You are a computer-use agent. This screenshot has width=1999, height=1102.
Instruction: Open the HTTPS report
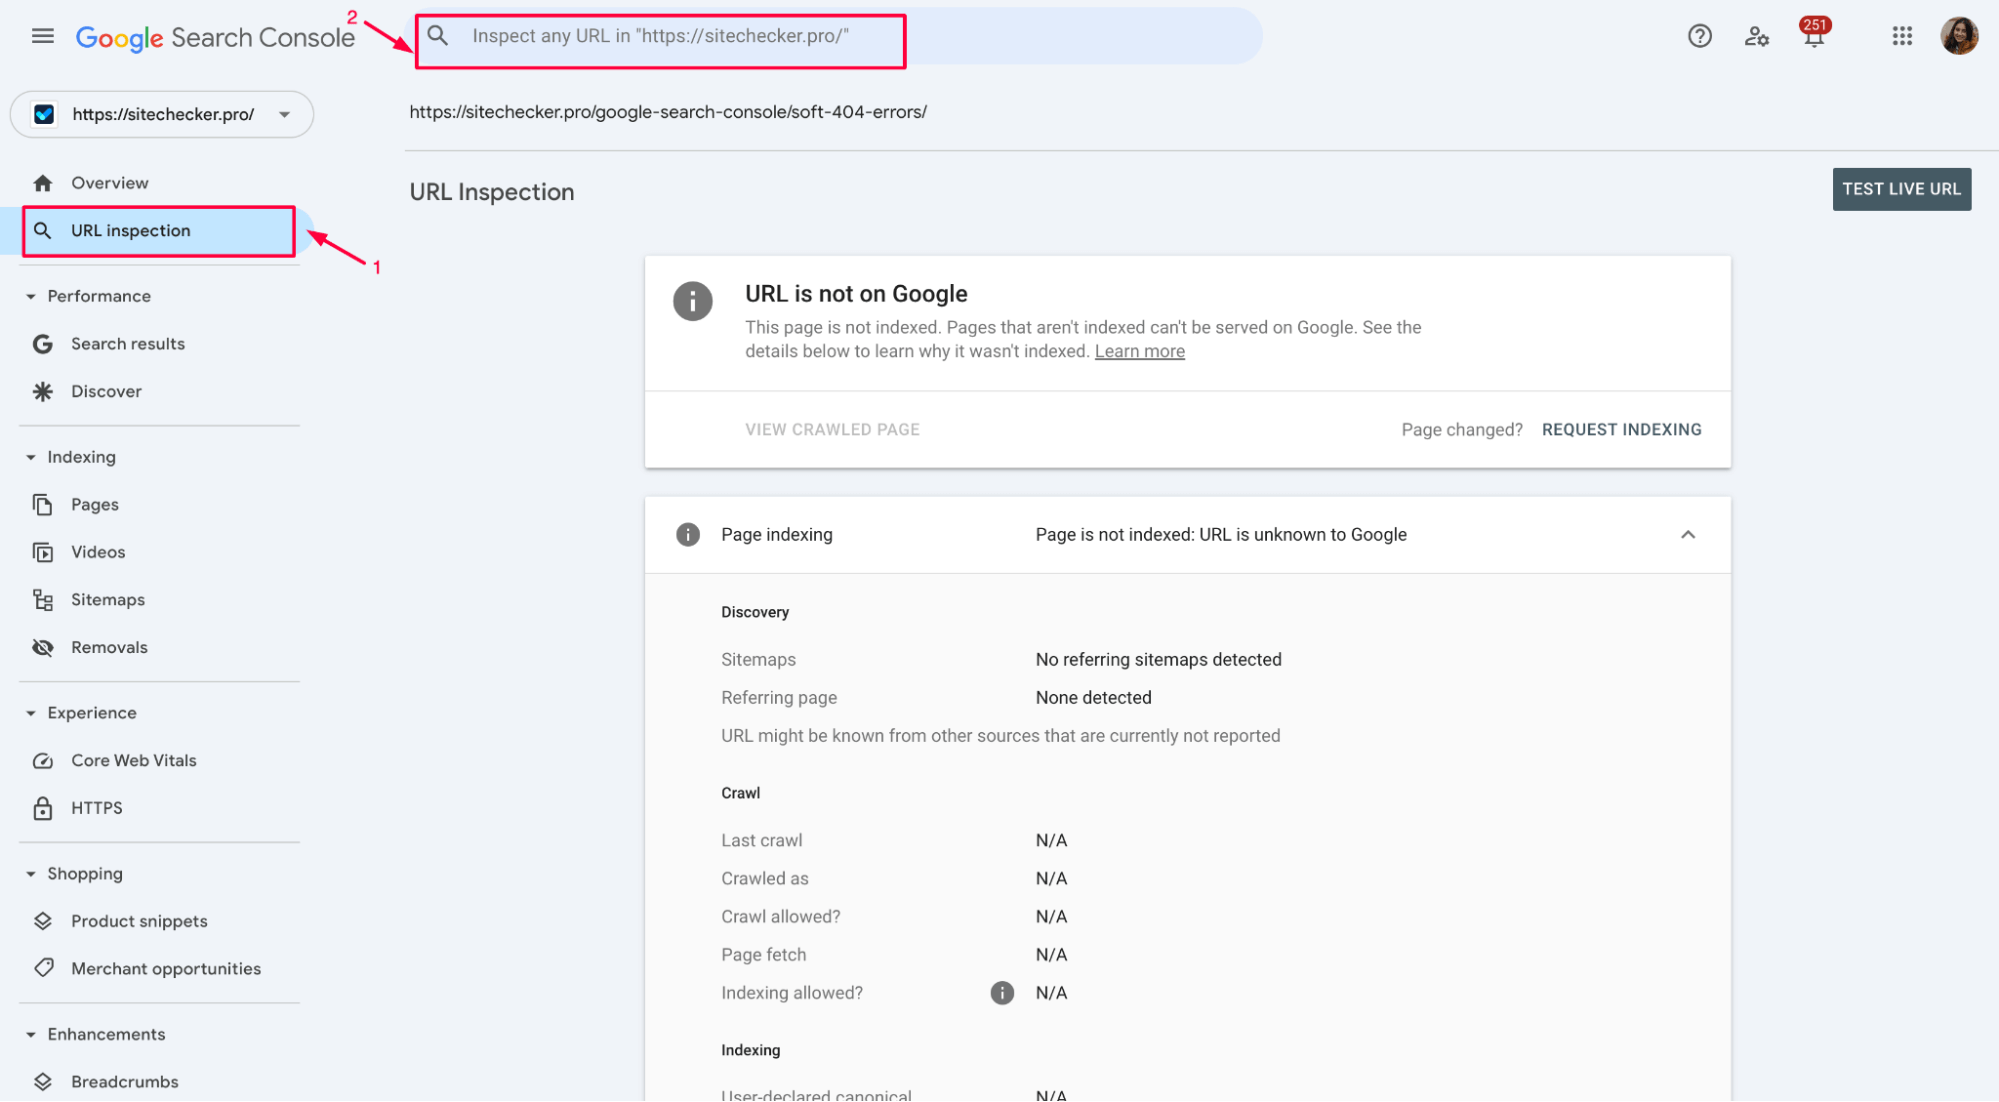[x=96, y=808]
